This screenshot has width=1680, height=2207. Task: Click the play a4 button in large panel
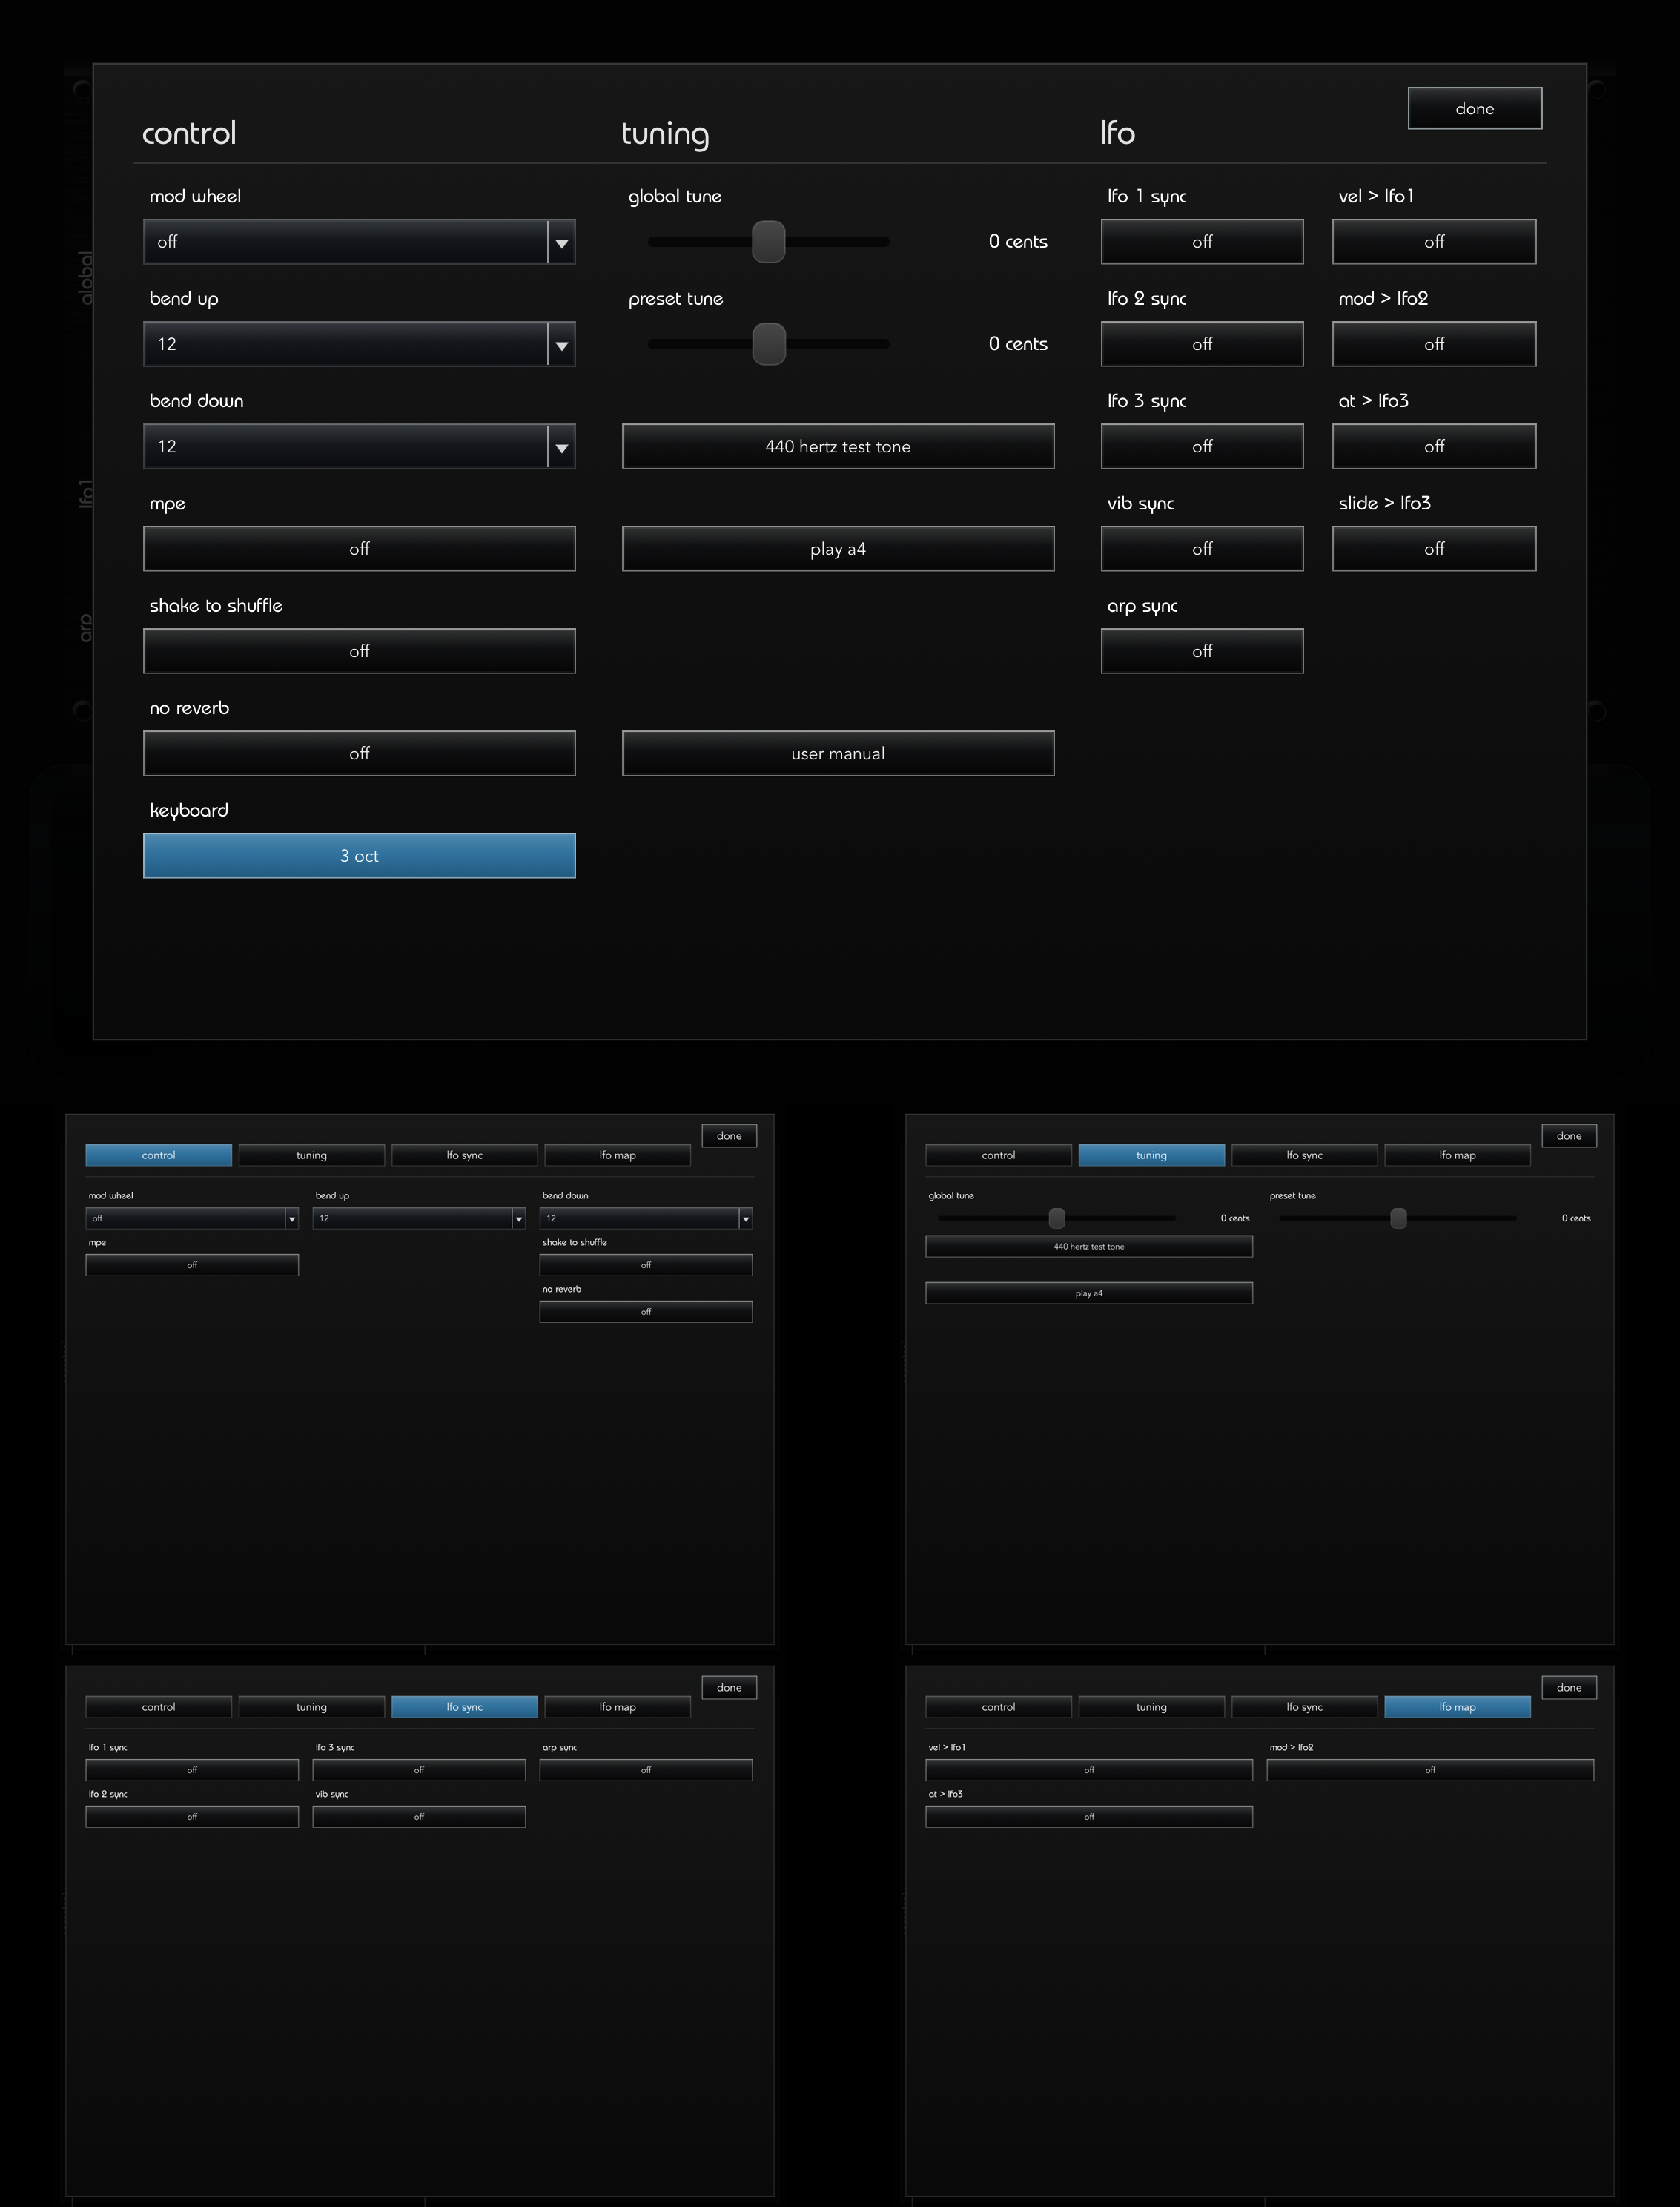(x=838, y=549)
